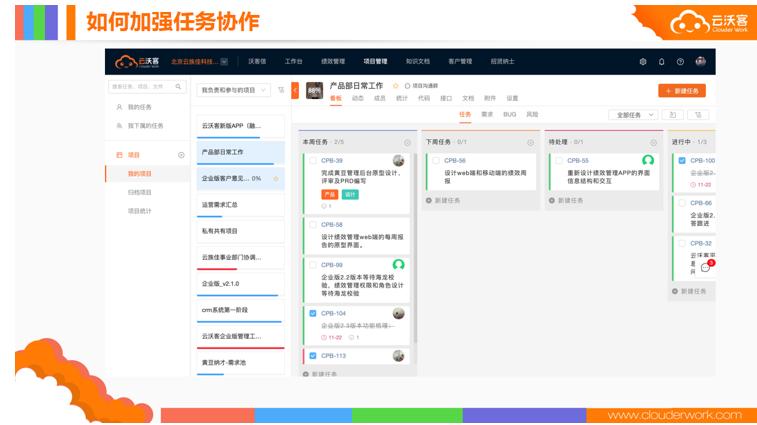This screenshot has height=425, width=757.
Task: Open the settings gear in top bar
Action: [643, 62]
